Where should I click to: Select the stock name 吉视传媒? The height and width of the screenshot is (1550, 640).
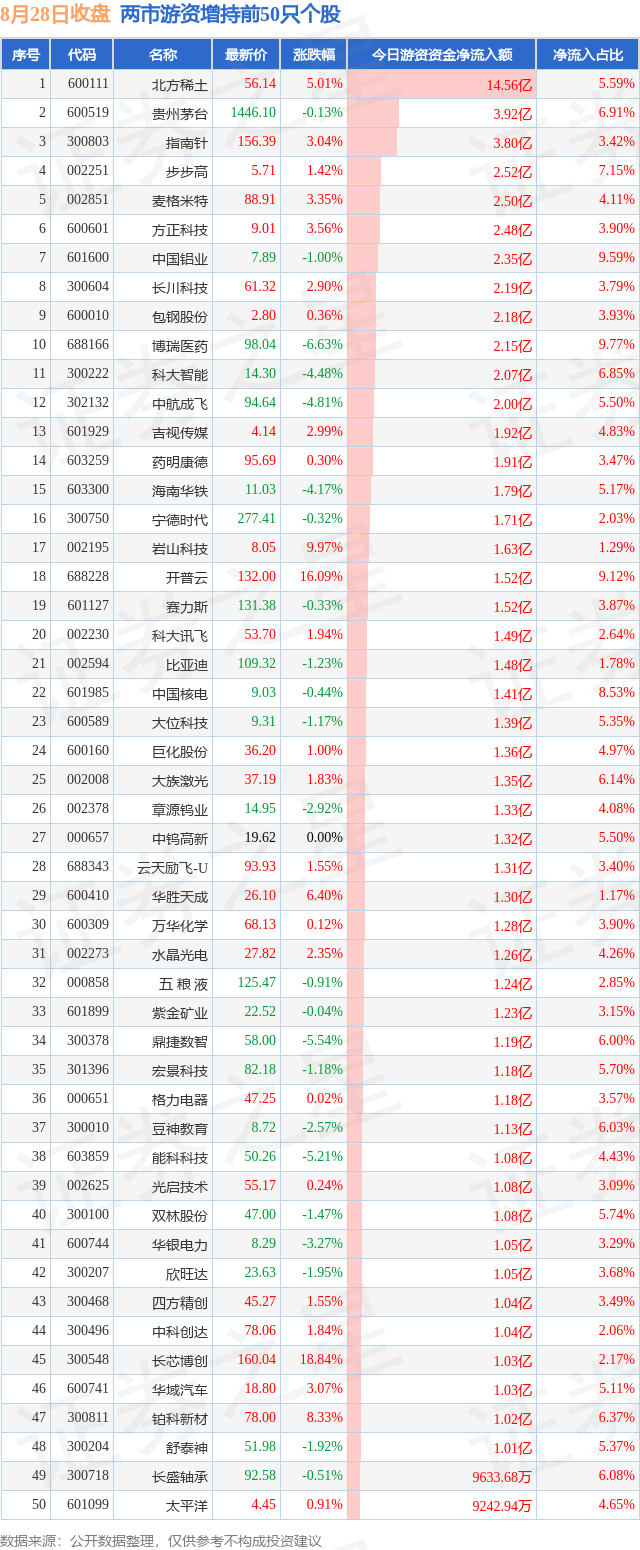tap(180, 433)
